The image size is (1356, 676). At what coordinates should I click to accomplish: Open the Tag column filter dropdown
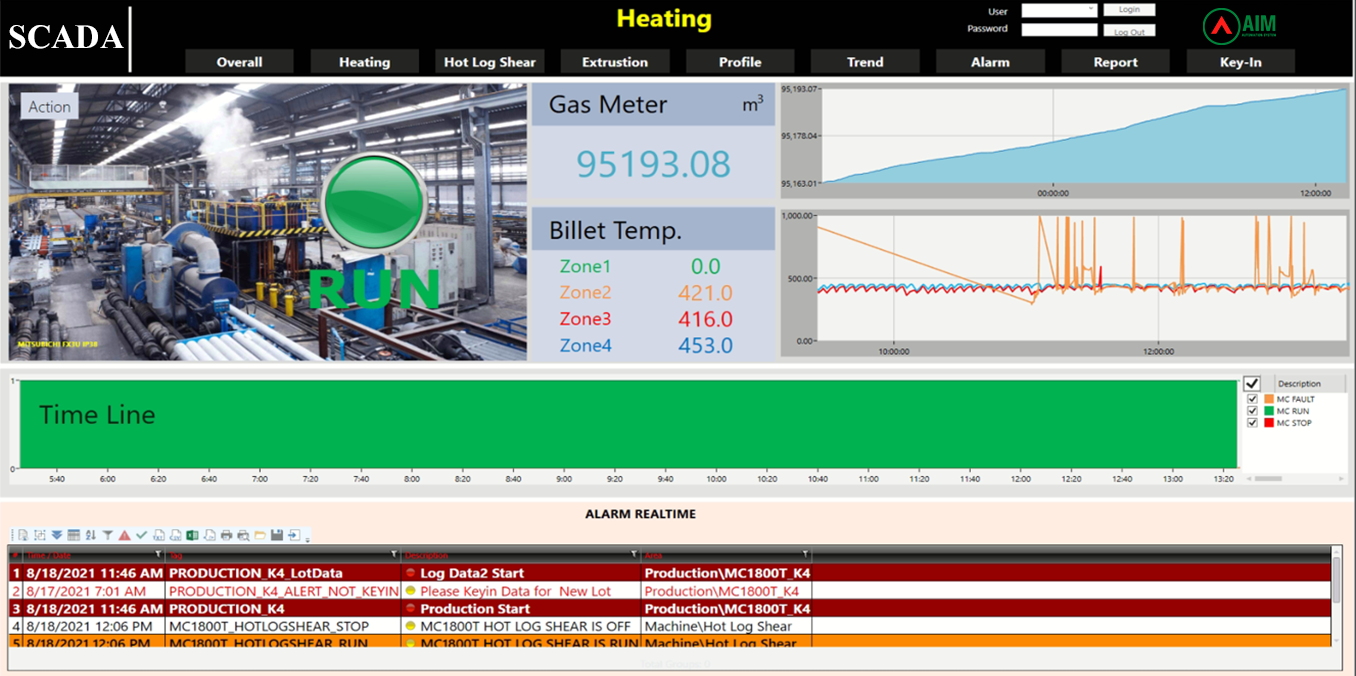(x=395, y=554)
